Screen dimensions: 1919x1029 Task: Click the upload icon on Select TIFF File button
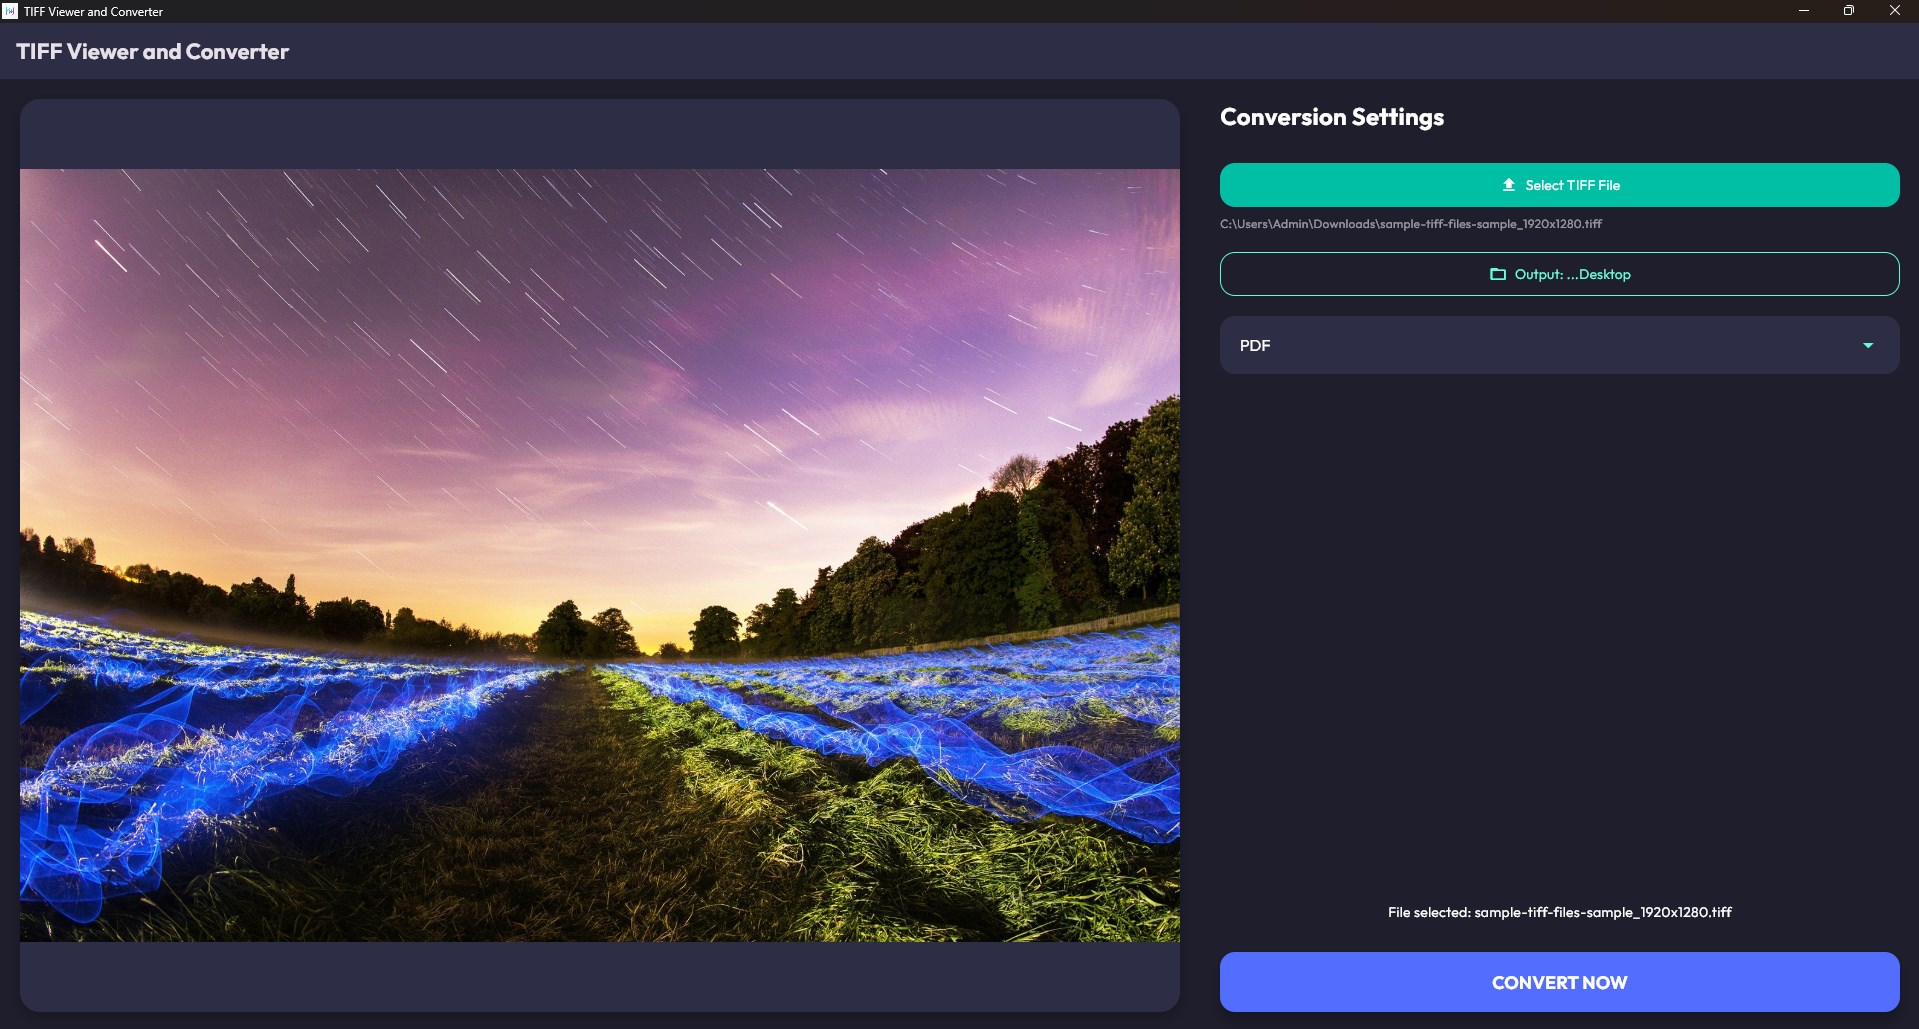click(x=1510, y=184)
